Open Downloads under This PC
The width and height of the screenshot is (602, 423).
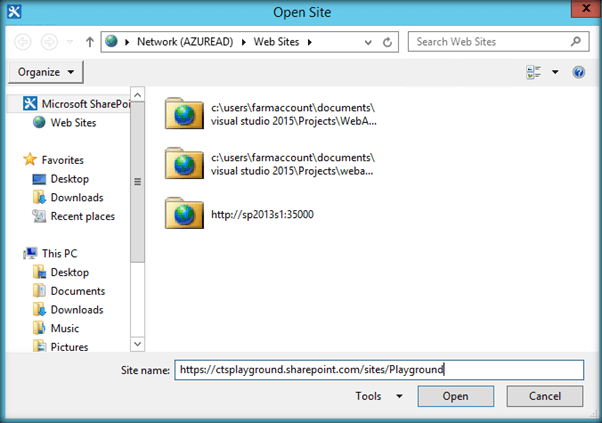77,309
